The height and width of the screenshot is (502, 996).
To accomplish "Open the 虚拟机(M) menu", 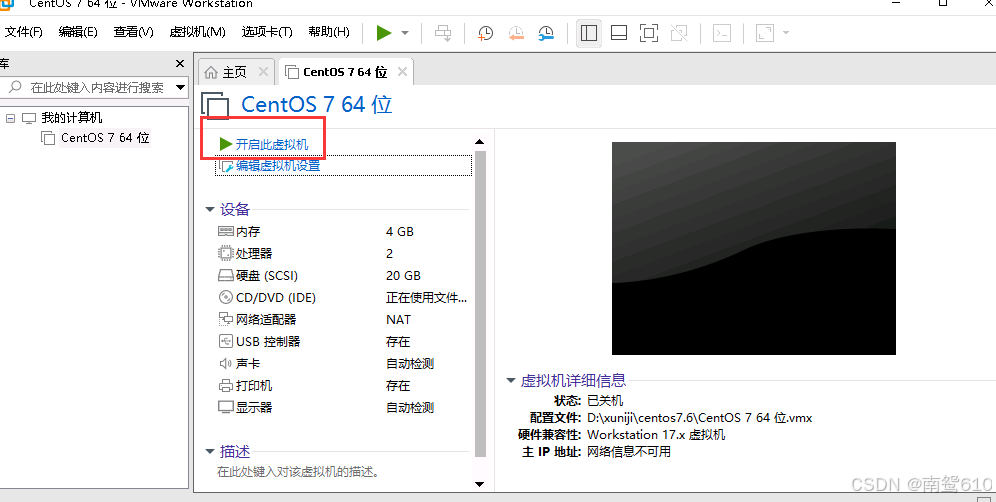I will pos(198,32).
